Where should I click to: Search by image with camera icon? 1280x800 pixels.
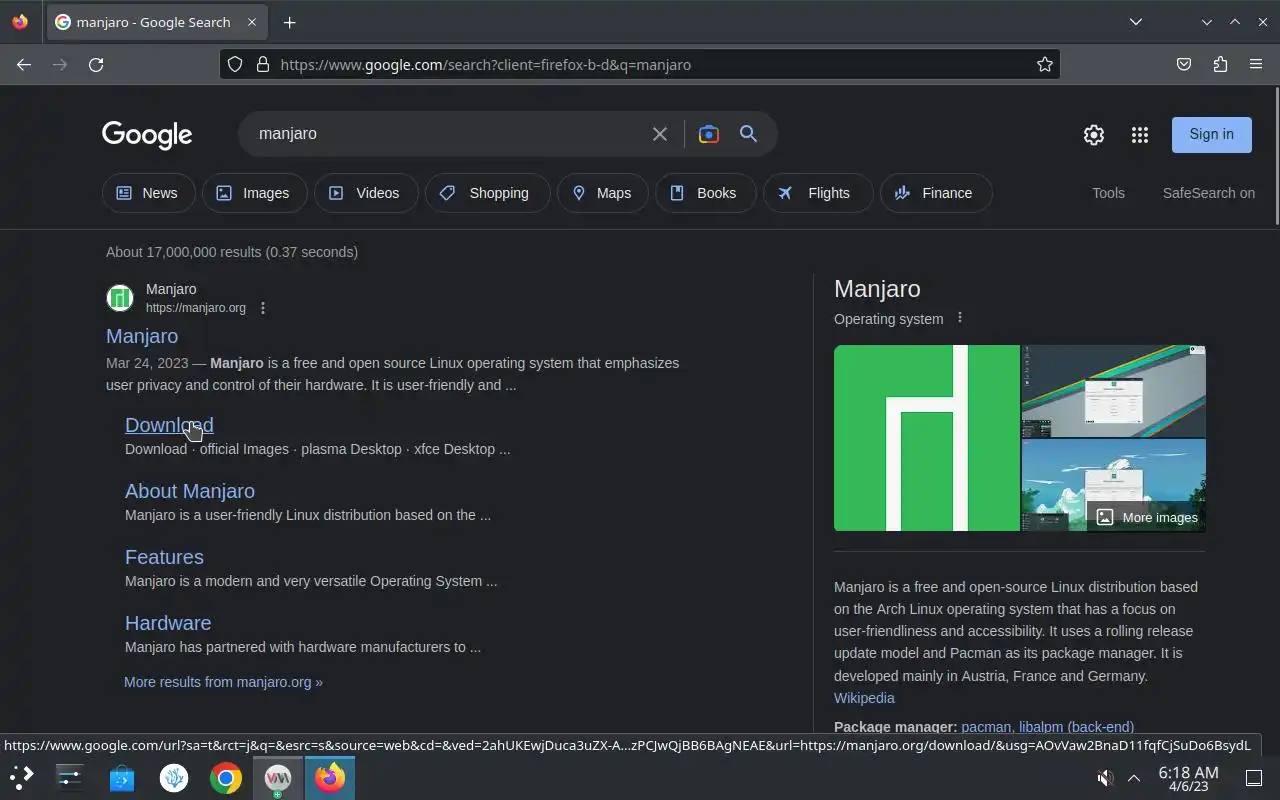pos(709,134)
